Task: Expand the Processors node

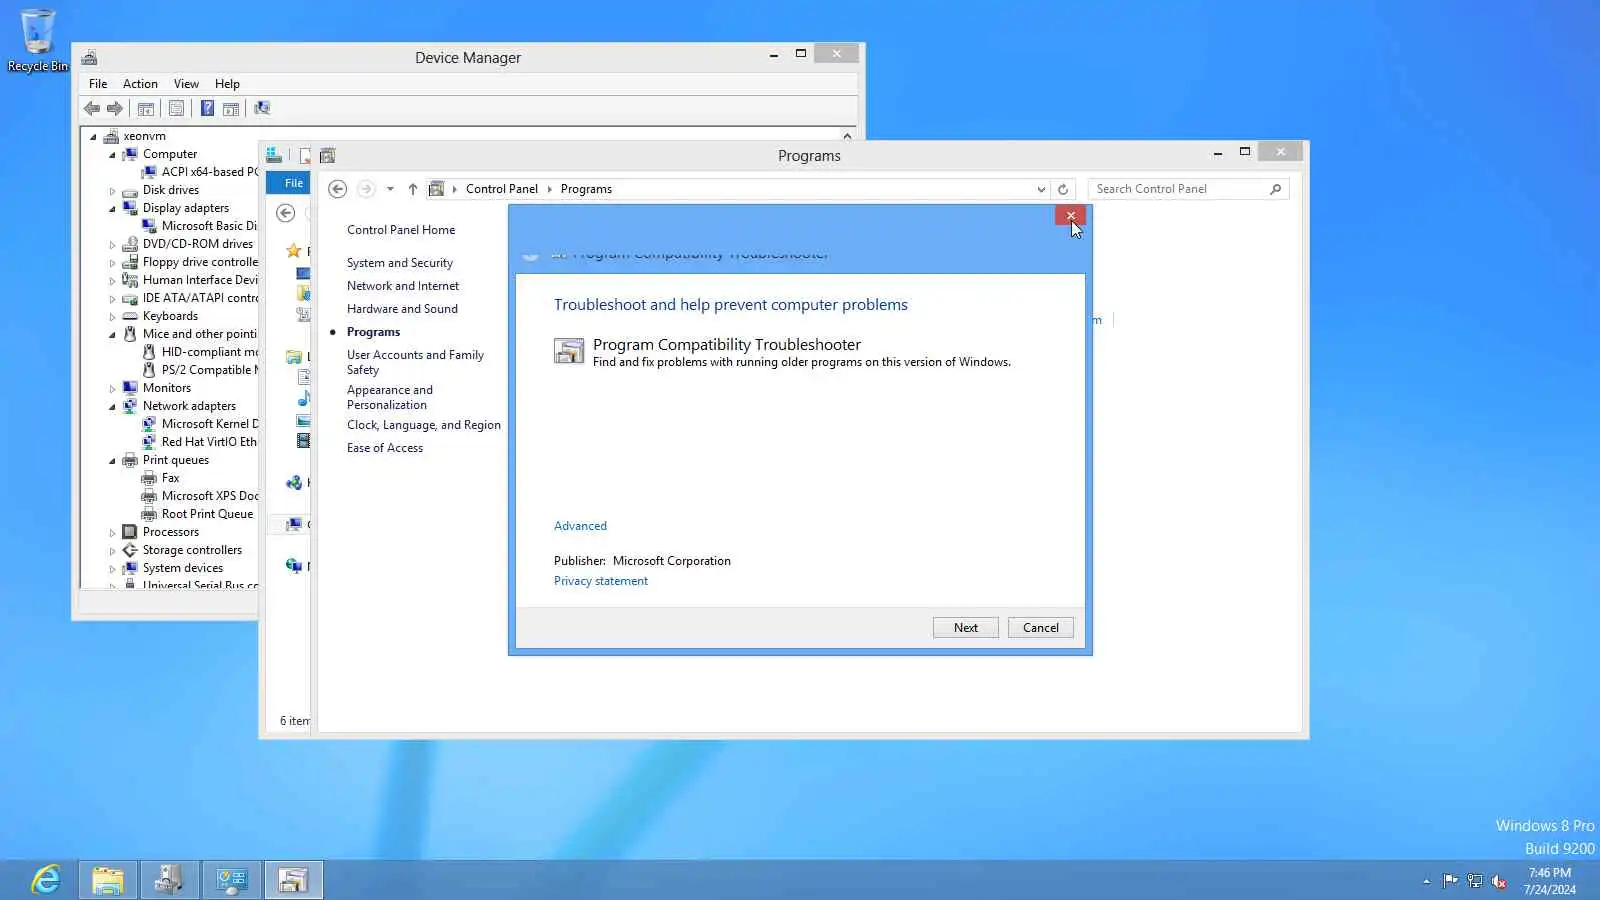Action: 112,532
